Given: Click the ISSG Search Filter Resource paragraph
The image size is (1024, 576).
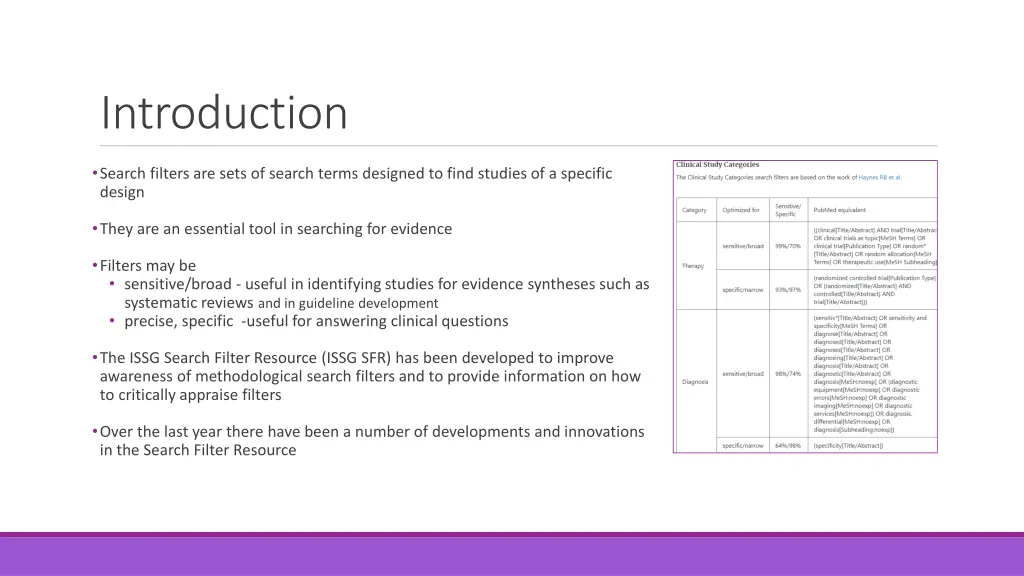Looking at the screenshot, I should (370, 376).
